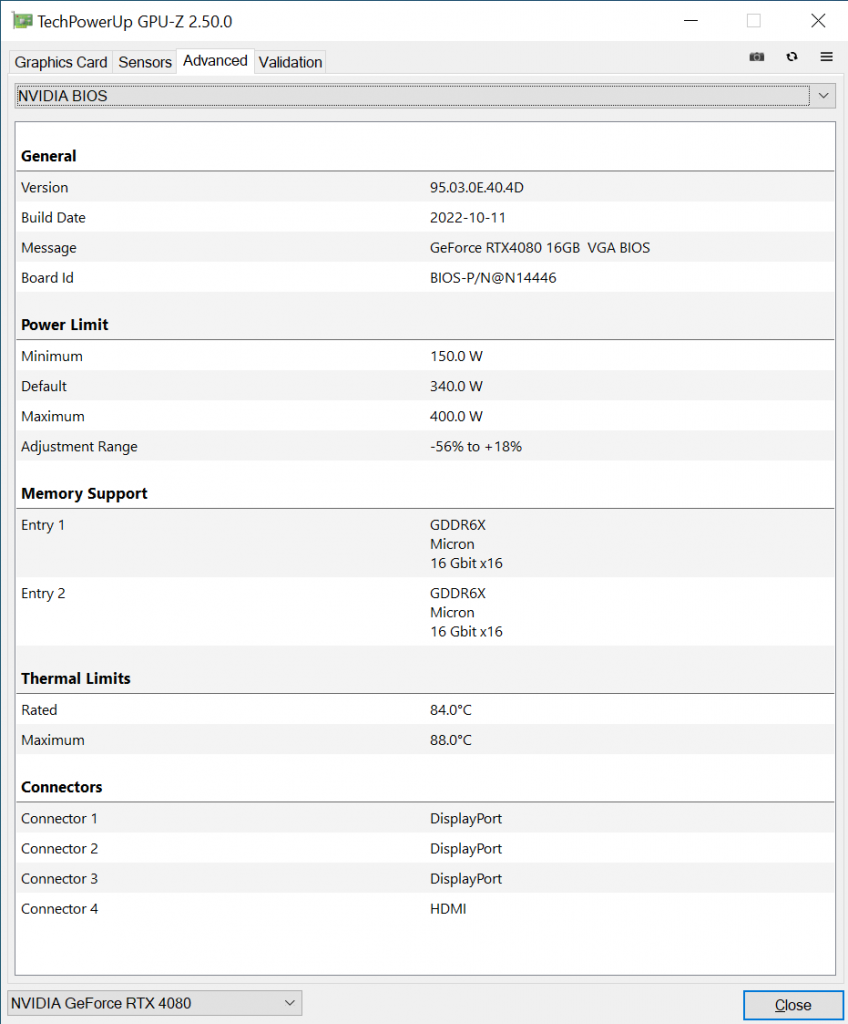The image size is (848, 1024).
Task: Click the Memory Support Entry 1 row
Action: click(425, 543)
